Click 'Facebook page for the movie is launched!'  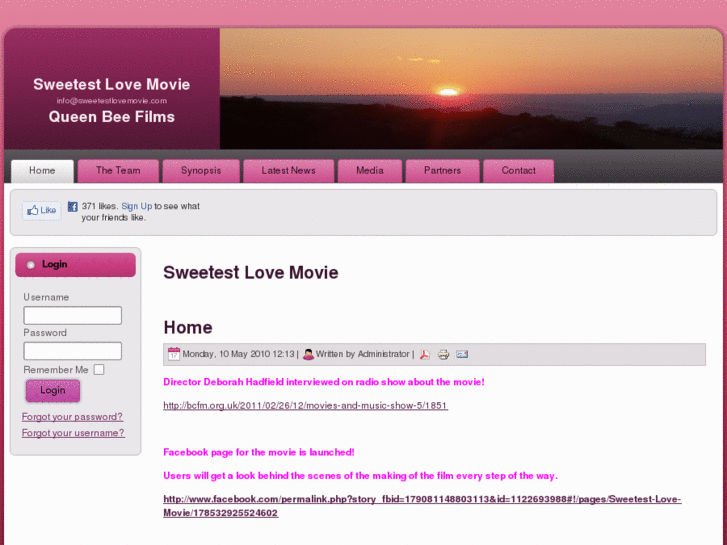(259, 452)
